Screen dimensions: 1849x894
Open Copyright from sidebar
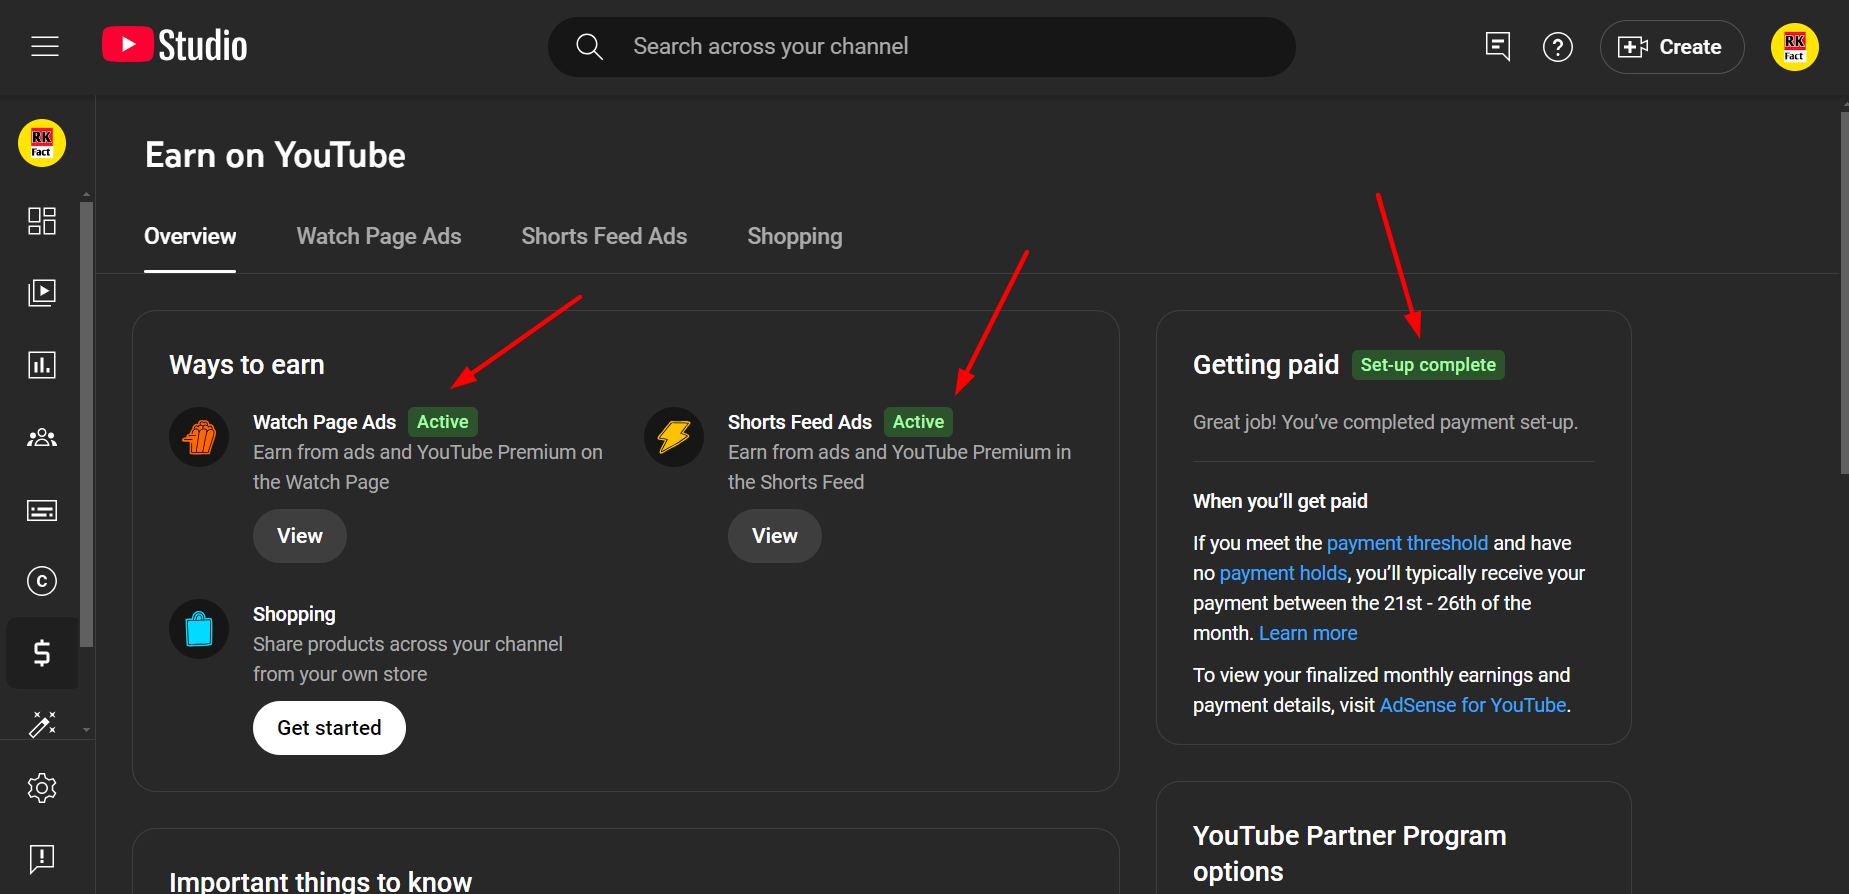point(42,581)
